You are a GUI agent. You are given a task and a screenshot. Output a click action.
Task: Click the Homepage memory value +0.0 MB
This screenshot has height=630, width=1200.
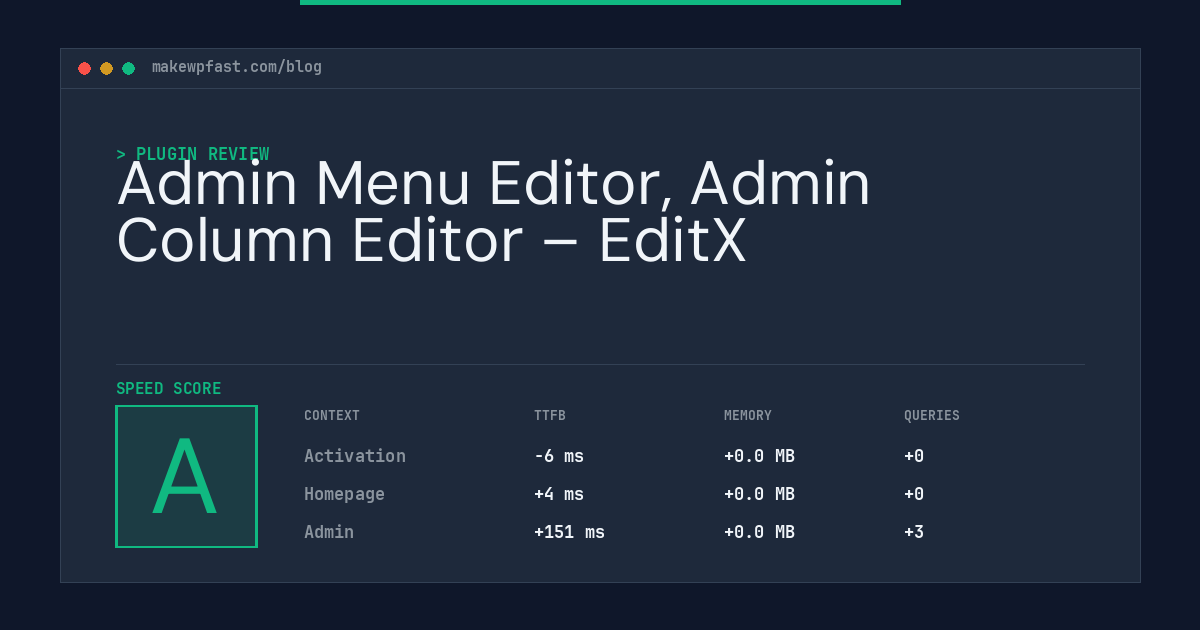(x=759, y=494)
